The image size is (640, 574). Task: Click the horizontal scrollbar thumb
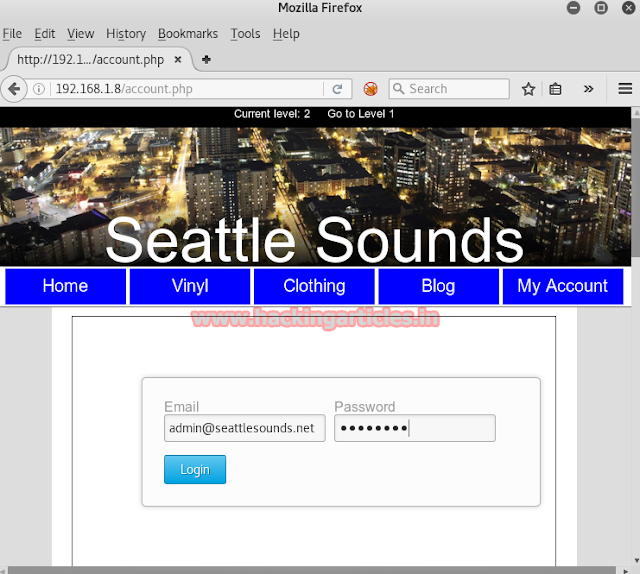(x=312, y=570)
